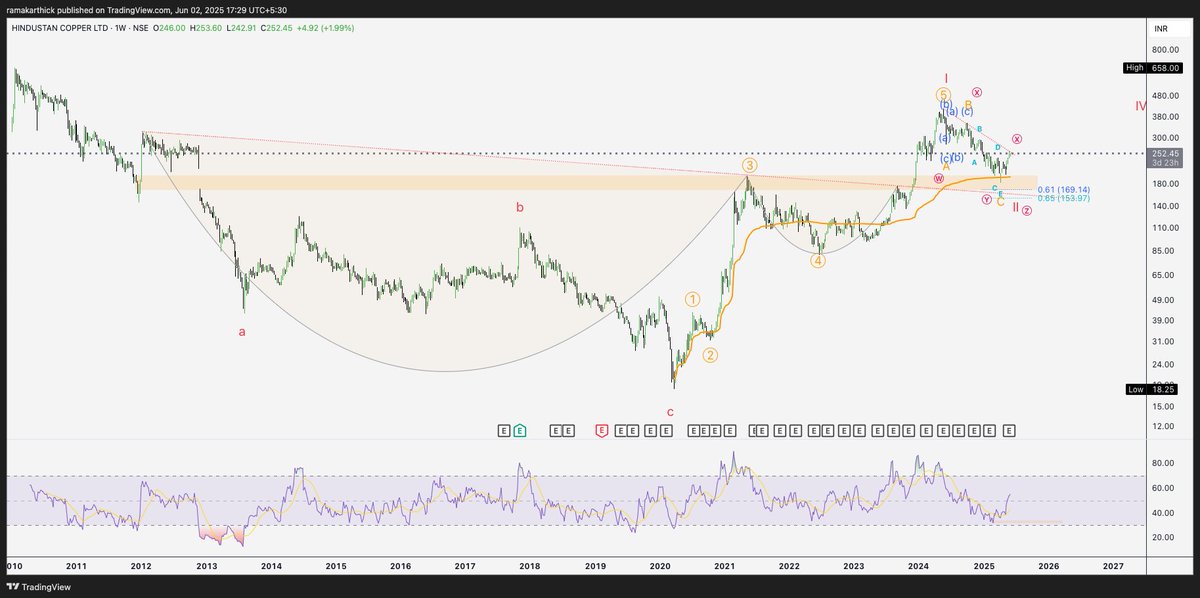Click the Fibonacci 0.65 (153.97) level label
1200x598 pixels.
[x=1063, y=198]
